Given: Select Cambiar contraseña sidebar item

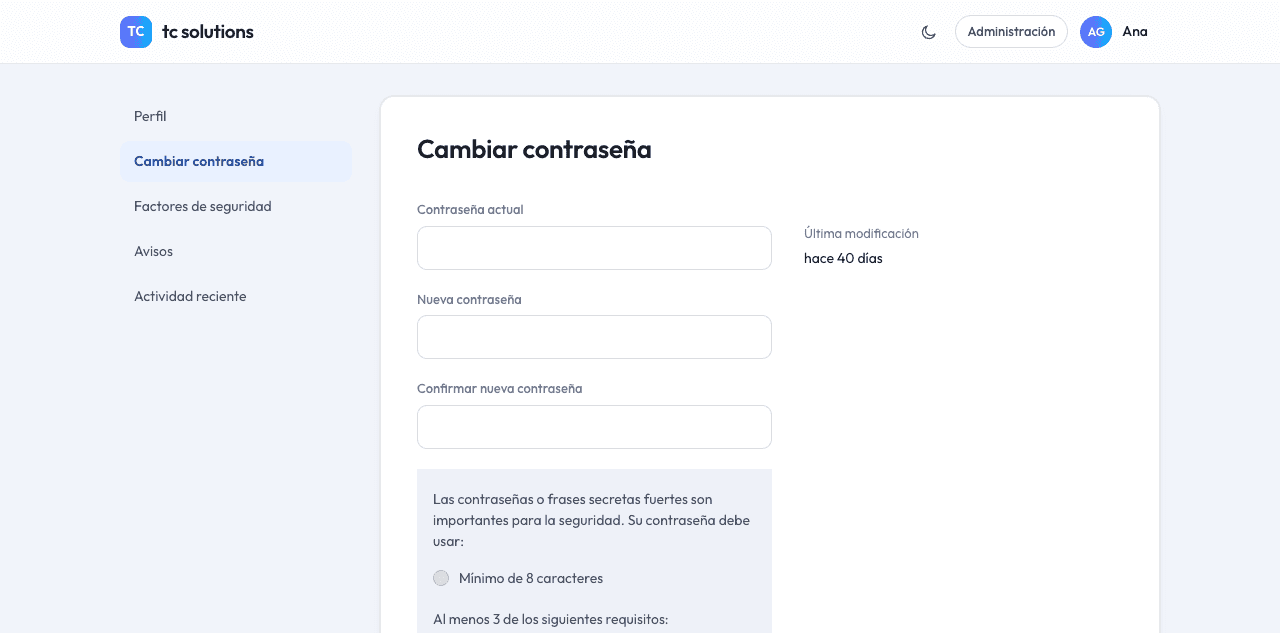Looking at the screenshot, I should pyautogui.click(x=236, y=161).
